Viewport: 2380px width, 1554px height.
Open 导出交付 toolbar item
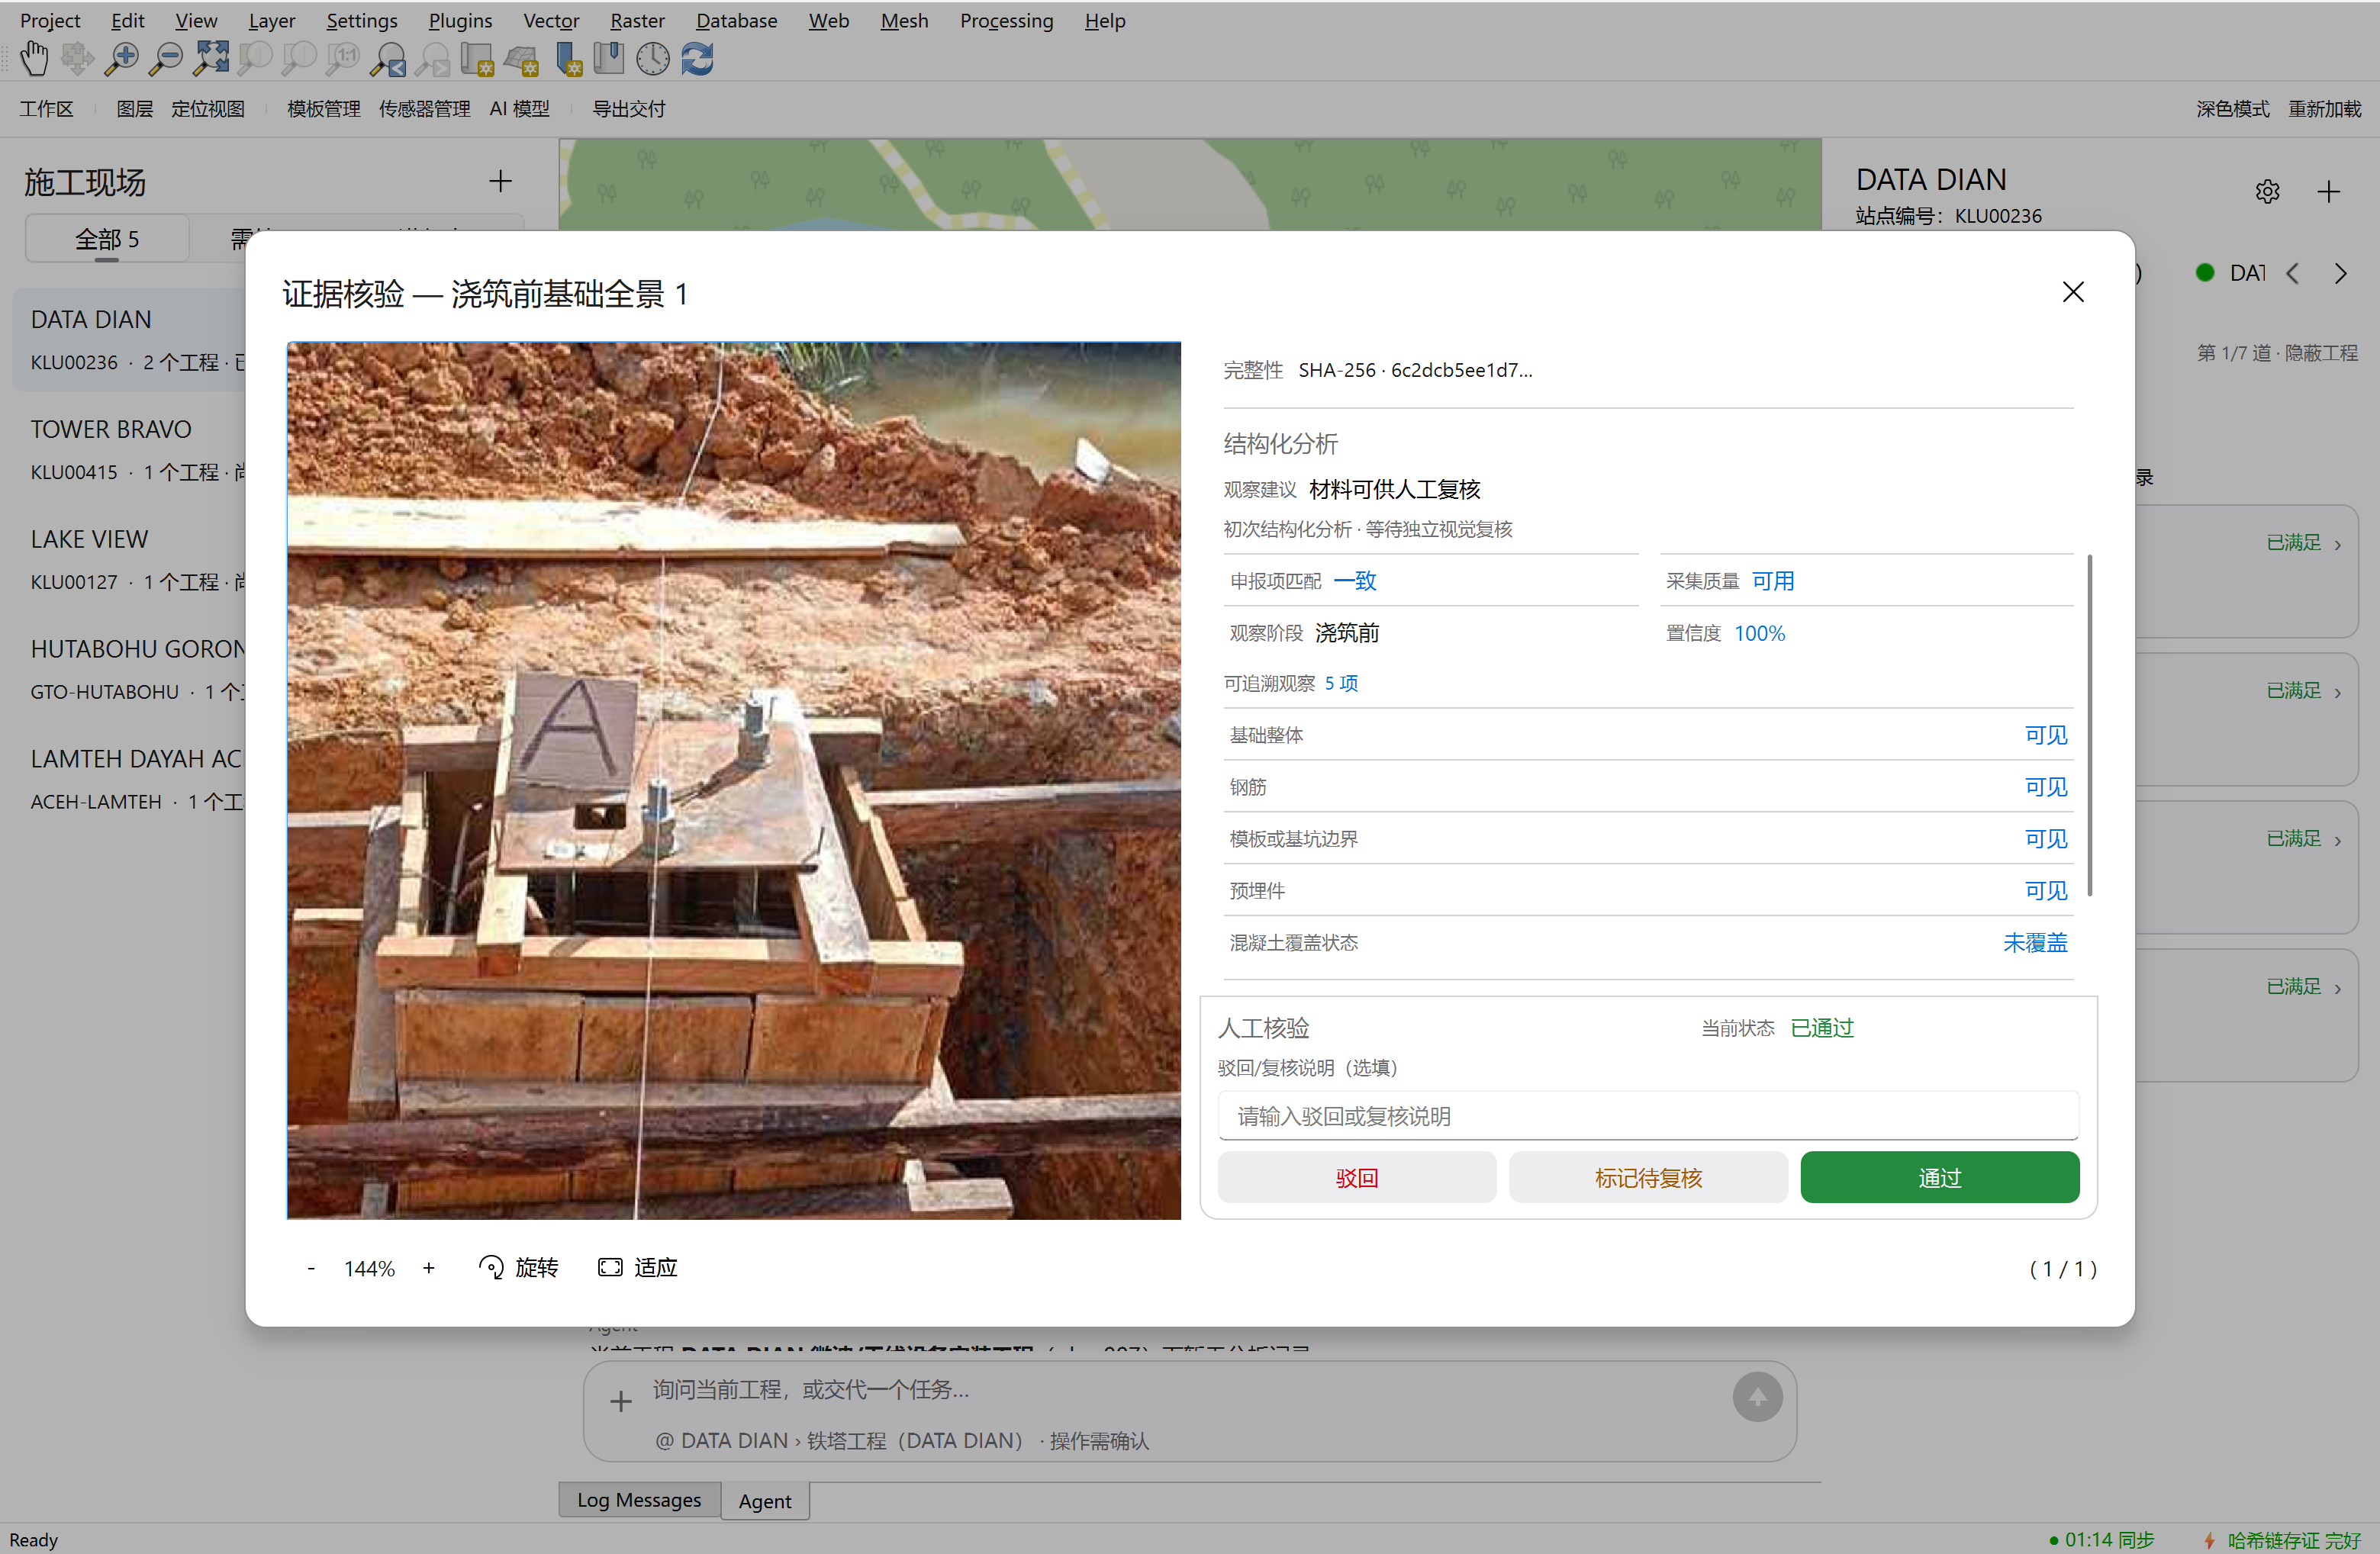pyautogui.click(x=628, y=108)
